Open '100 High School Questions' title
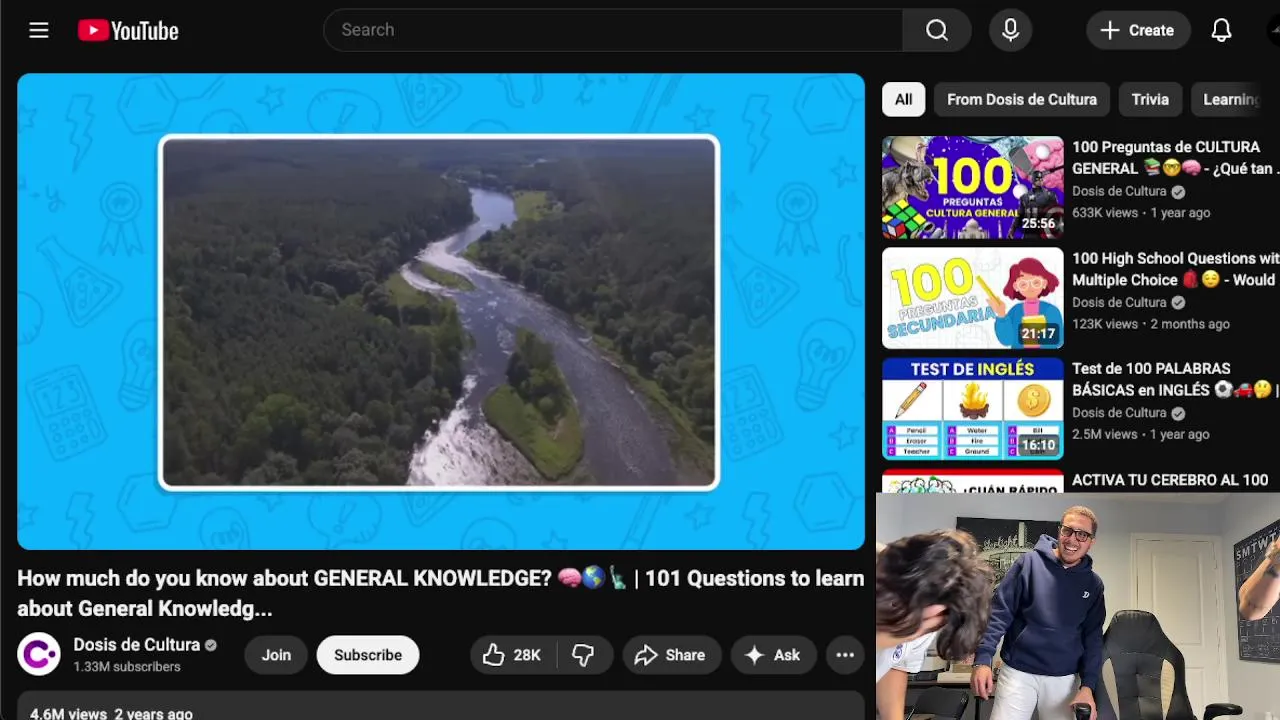Image resolution: width=1280 pixels, height=720 pixels. pyautogui.click(x=1175, y=269)
